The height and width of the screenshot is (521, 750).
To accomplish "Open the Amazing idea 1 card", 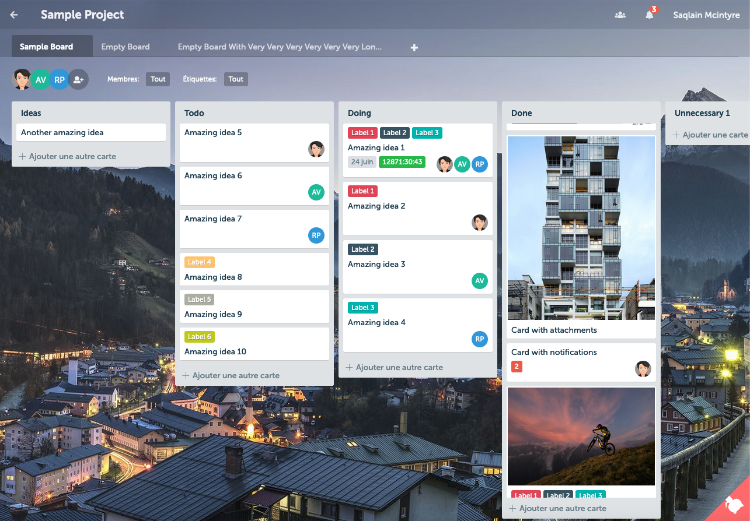I will (418, 150).
